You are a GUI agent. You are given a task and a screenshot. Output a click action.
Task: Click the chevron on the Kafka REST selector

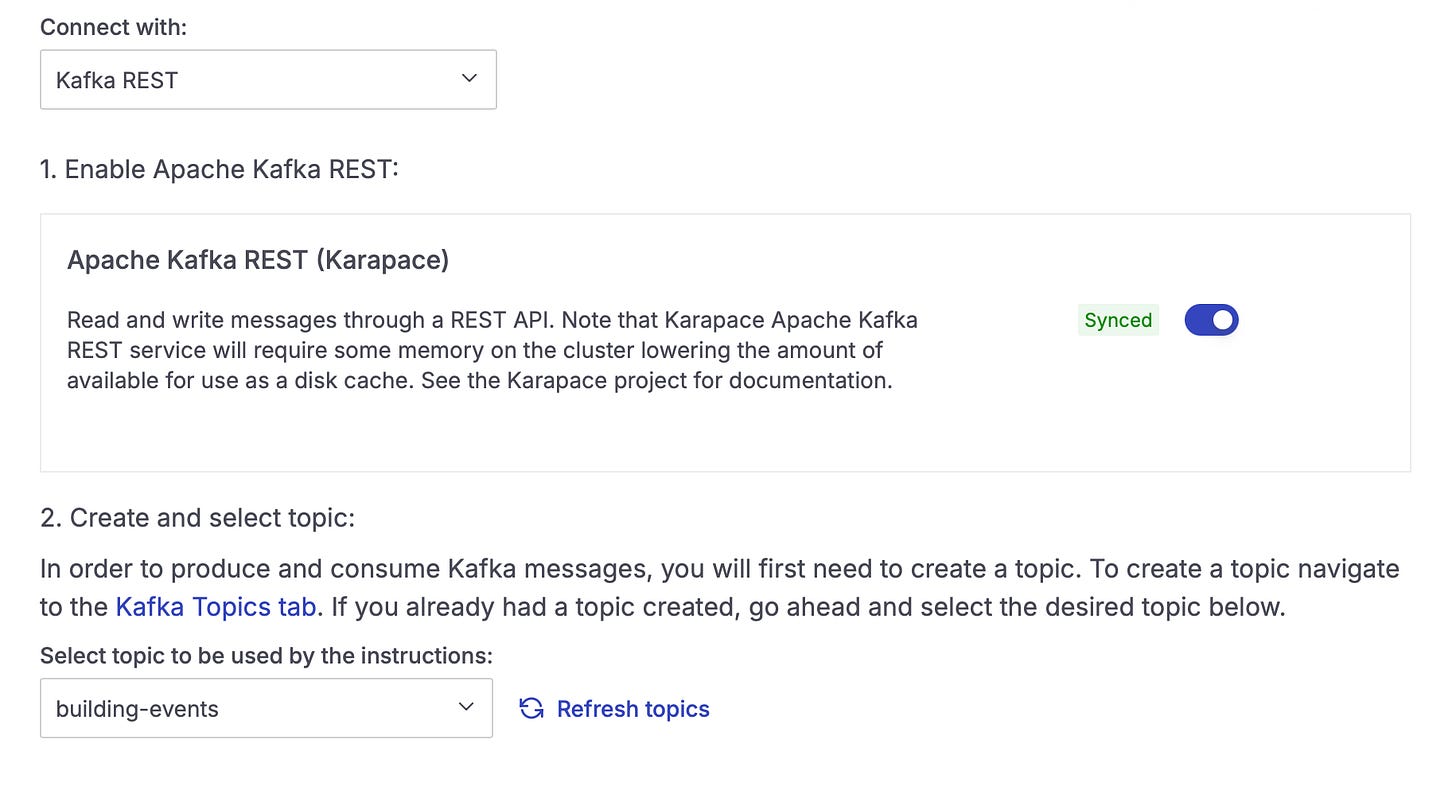(x=469, y=79)
